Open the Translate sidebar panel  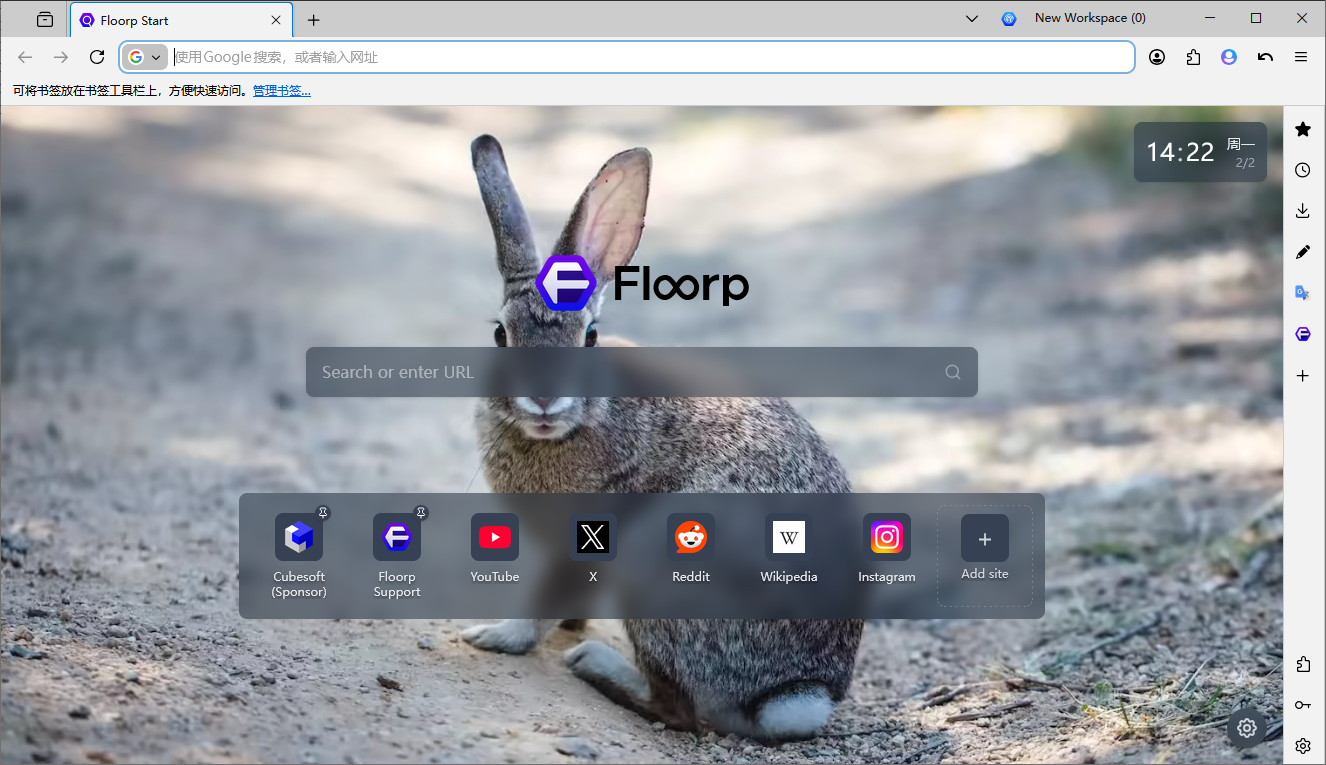click(1302, 292)
